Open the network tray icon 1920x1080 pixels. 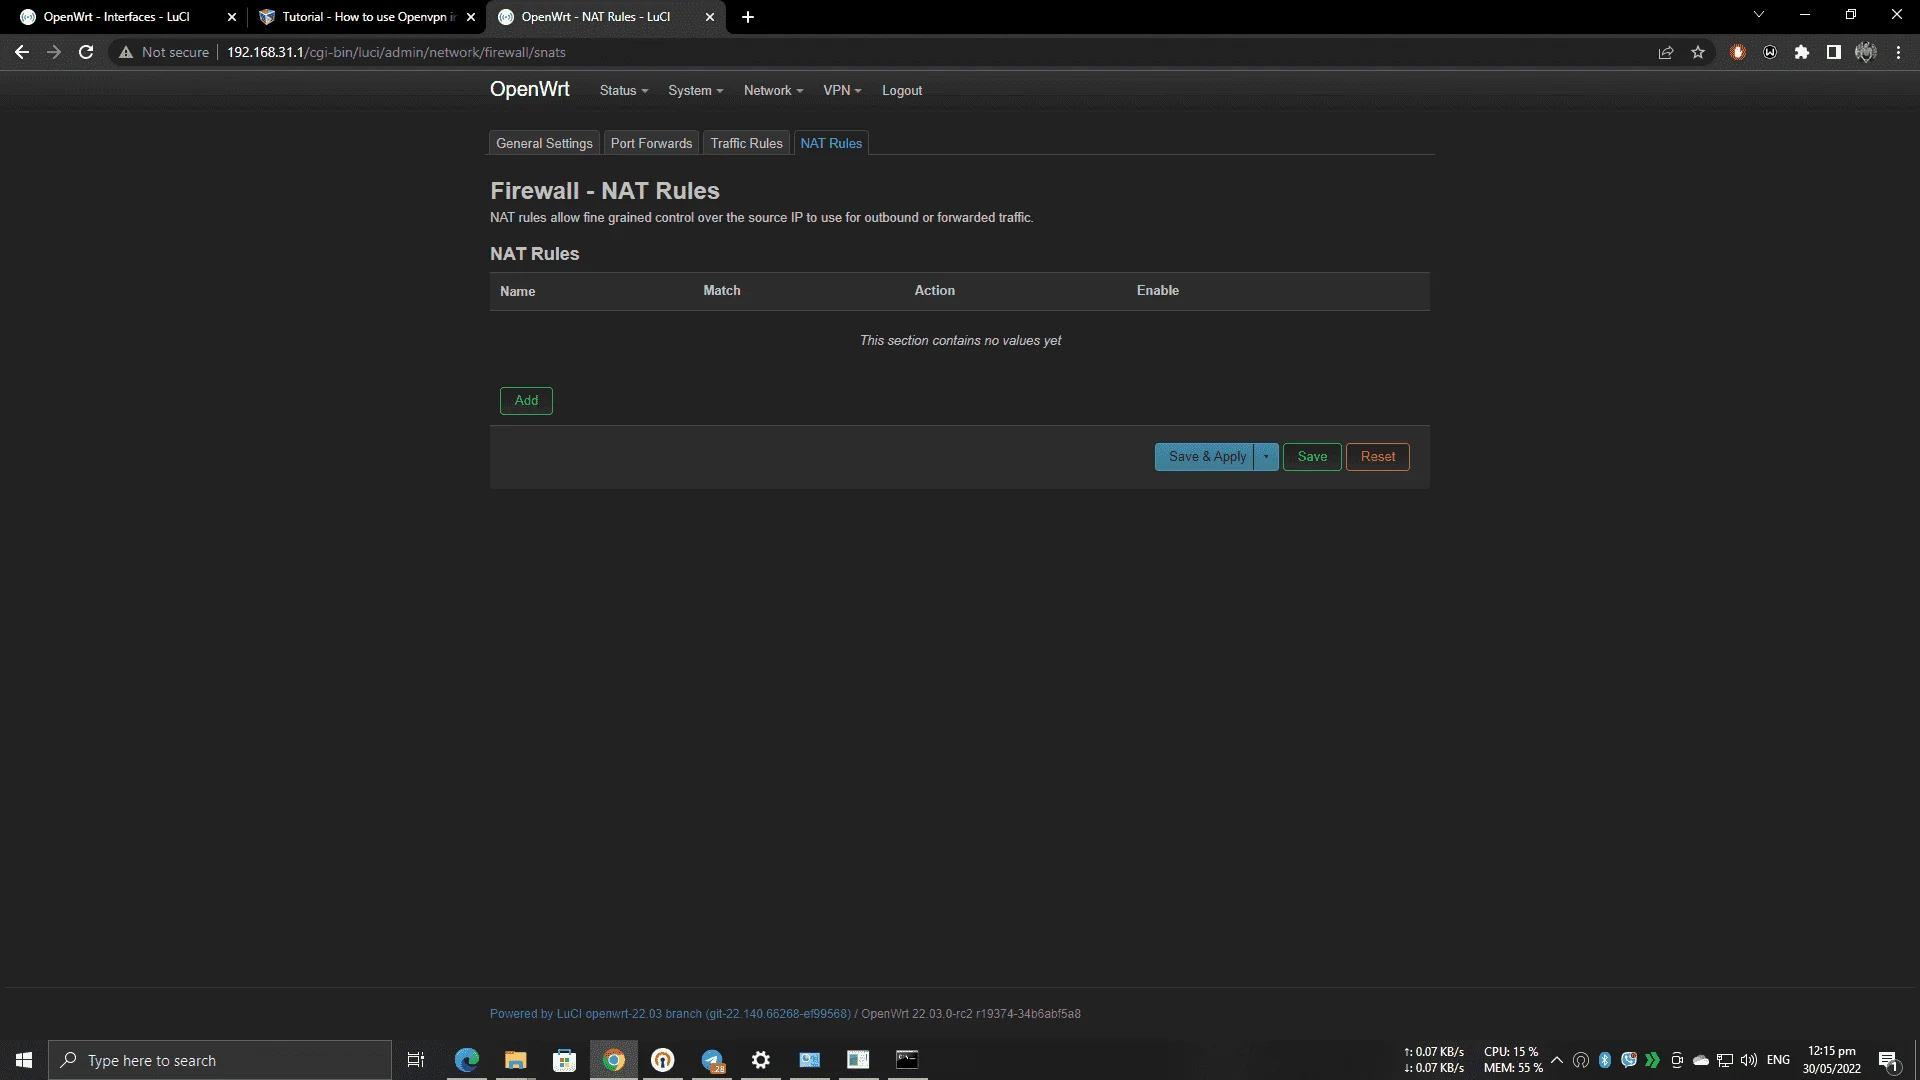pos(1725,1060)
